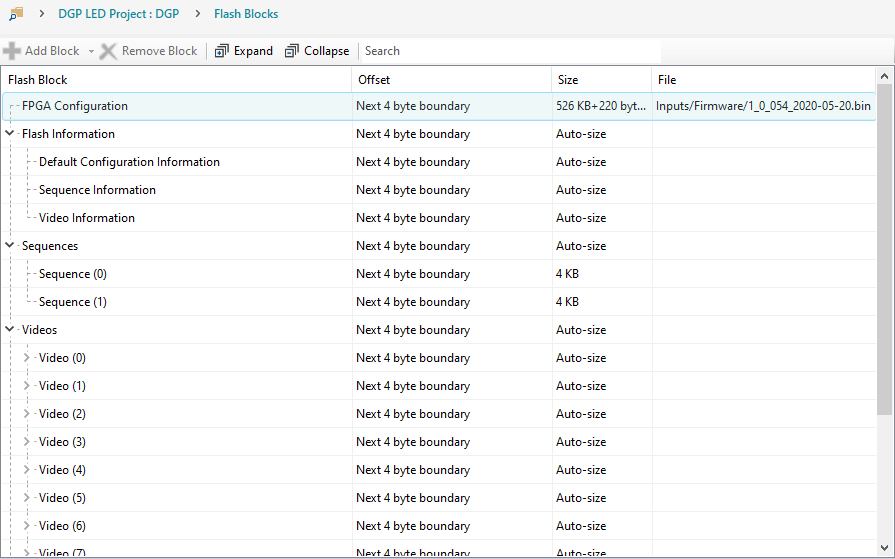Sort by the Offset column header

450,79
